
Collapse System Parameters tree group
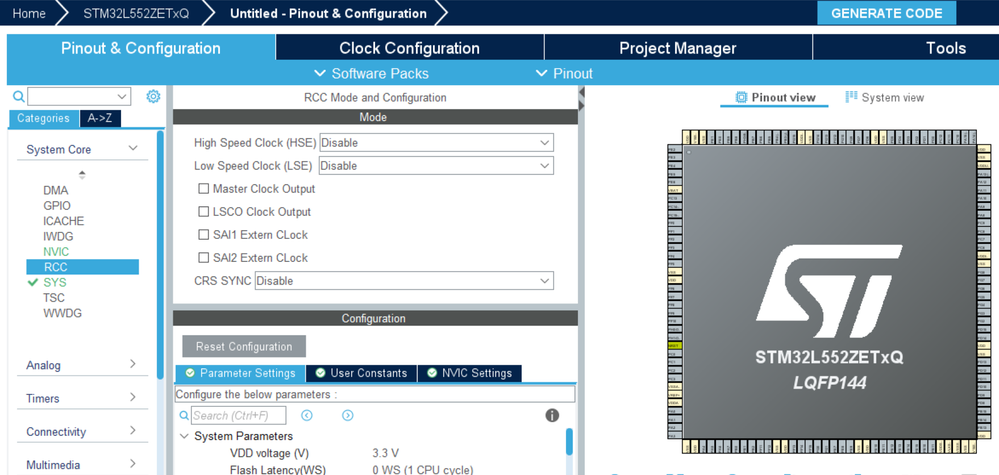[184, 436]
